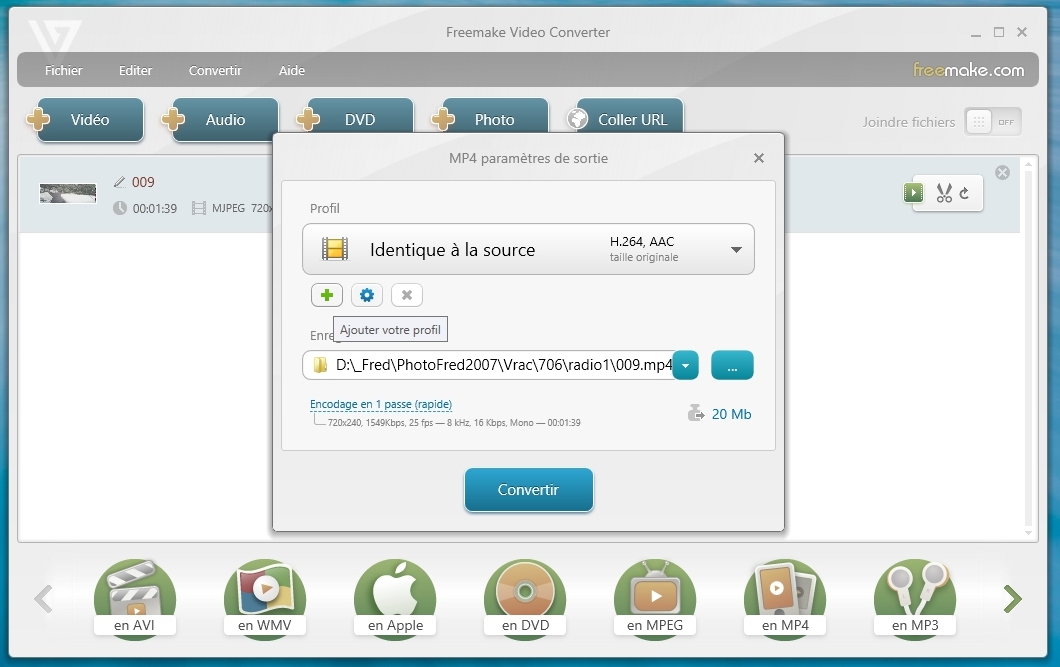Choose the en AVI output format
This screenshot has width=1060, height=667.
(135, 599)
